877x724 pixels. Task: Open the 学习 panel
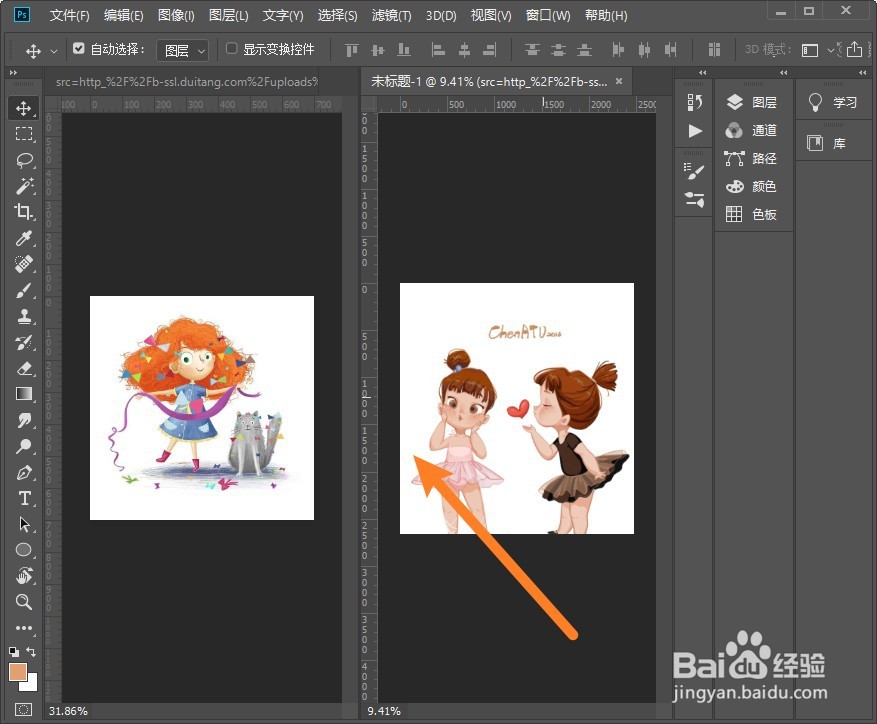833,102
